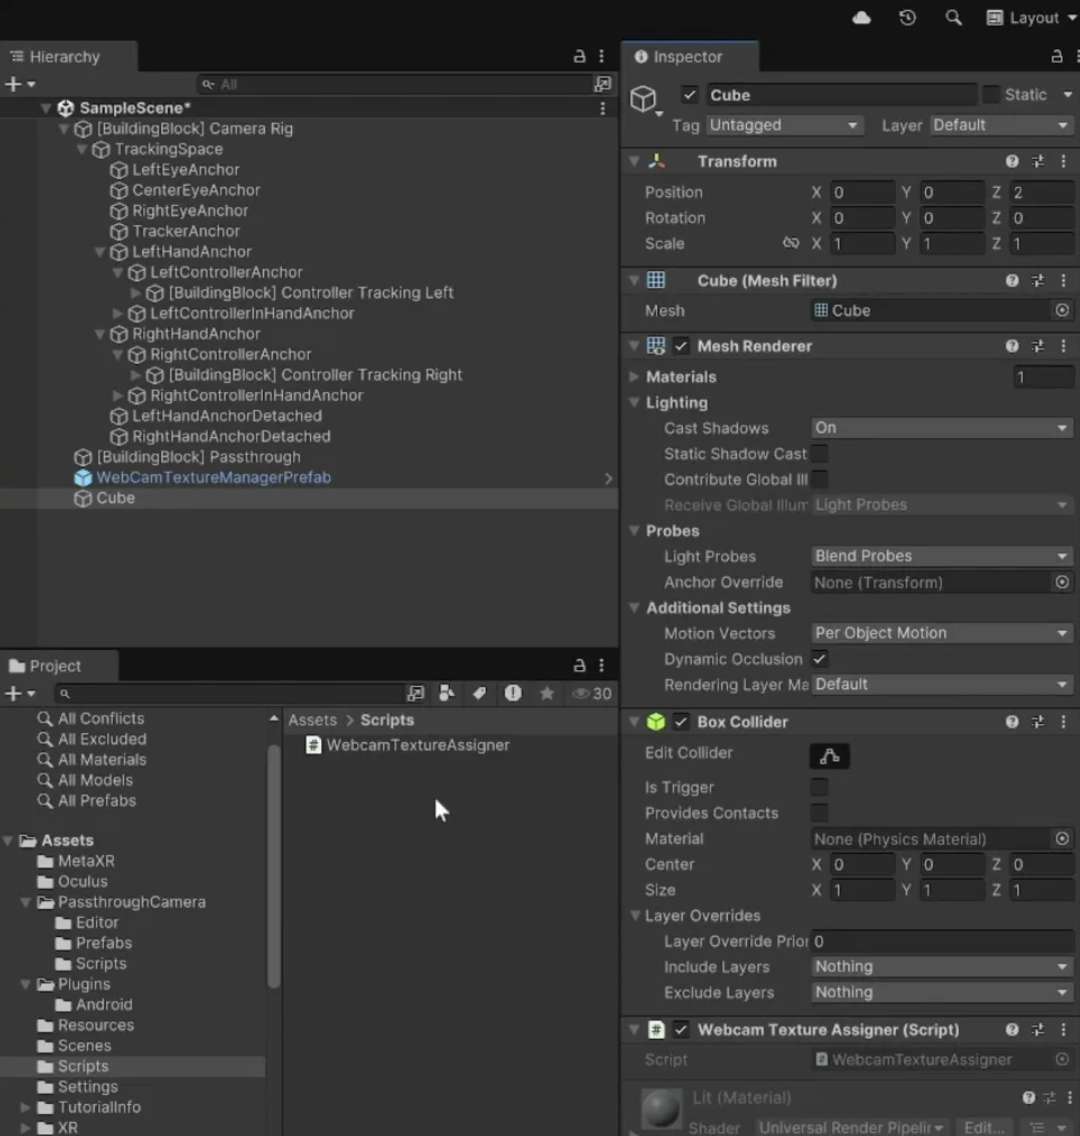
Task: Disable Dynamic Occlusion checkbox
Action: coord(820,659)
